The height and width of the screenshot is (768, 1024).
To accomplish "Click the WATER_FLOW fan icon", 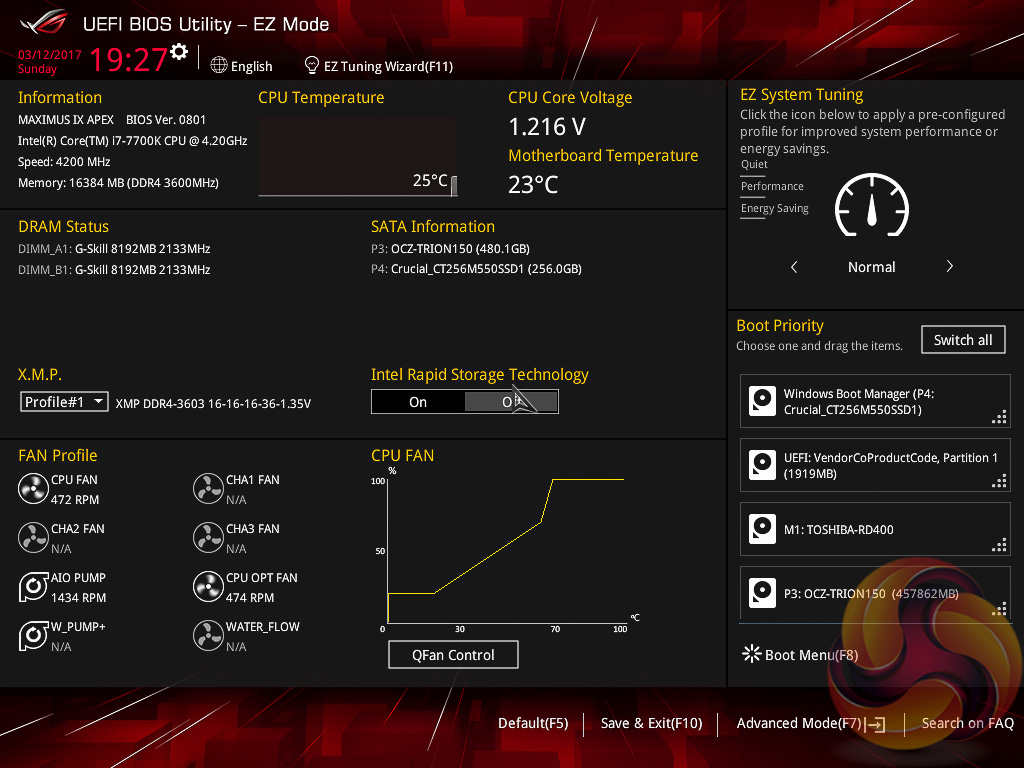I will tap(208, 636).
